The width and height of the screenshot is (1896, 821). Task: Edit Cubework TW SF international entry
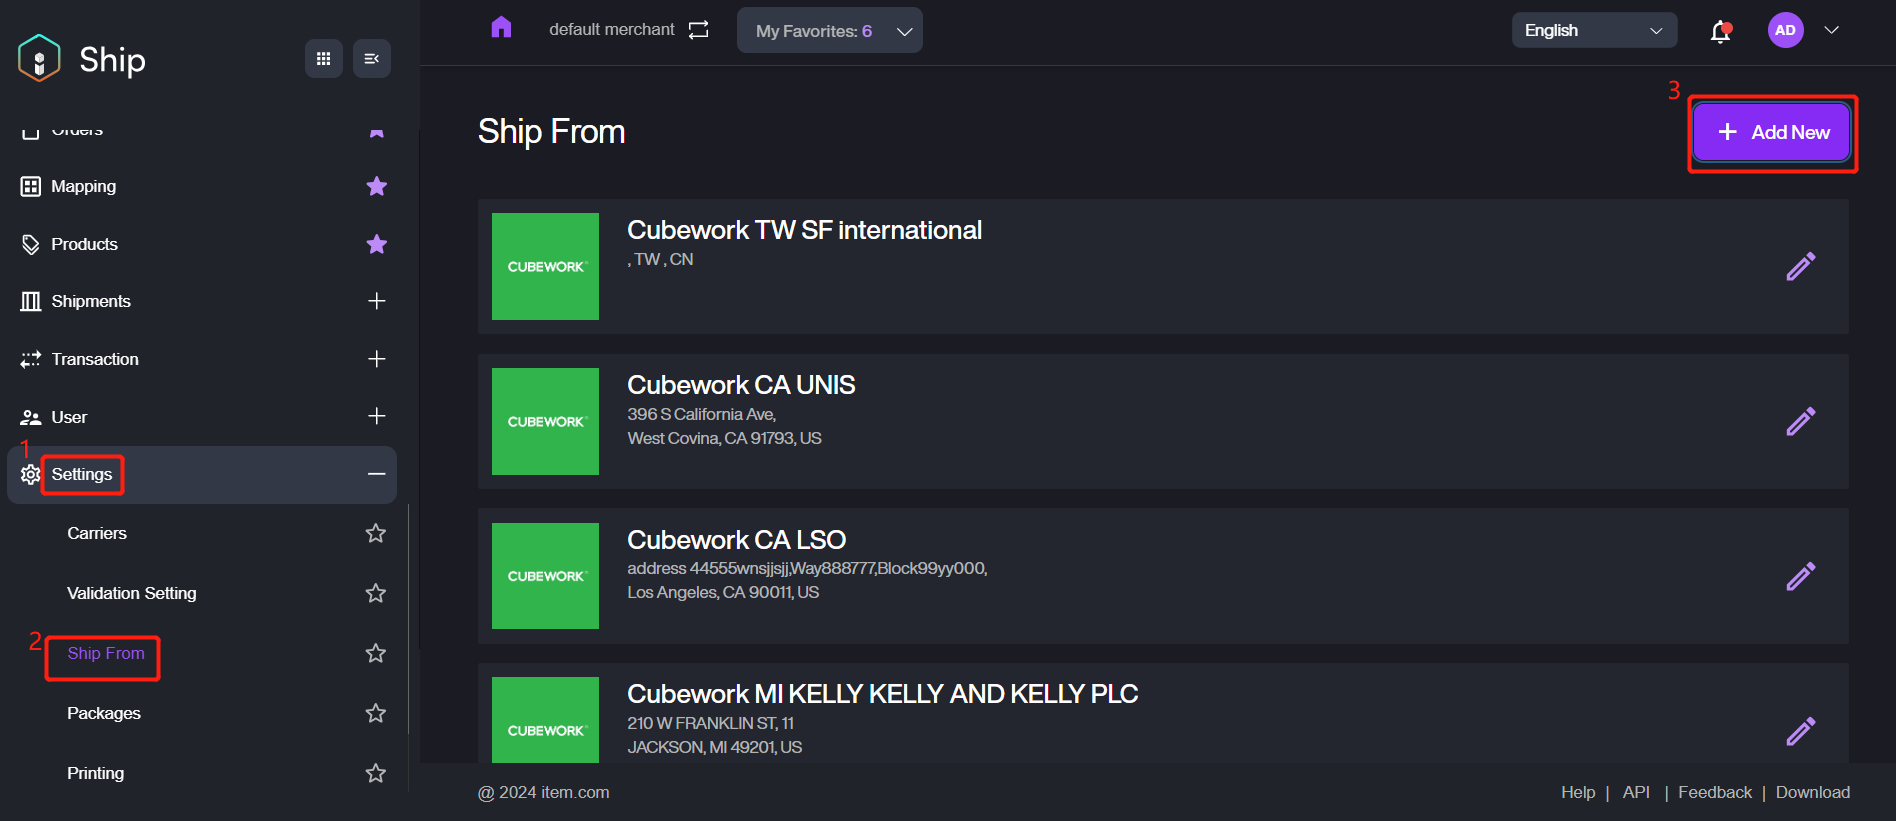[x=1800, y=266]
